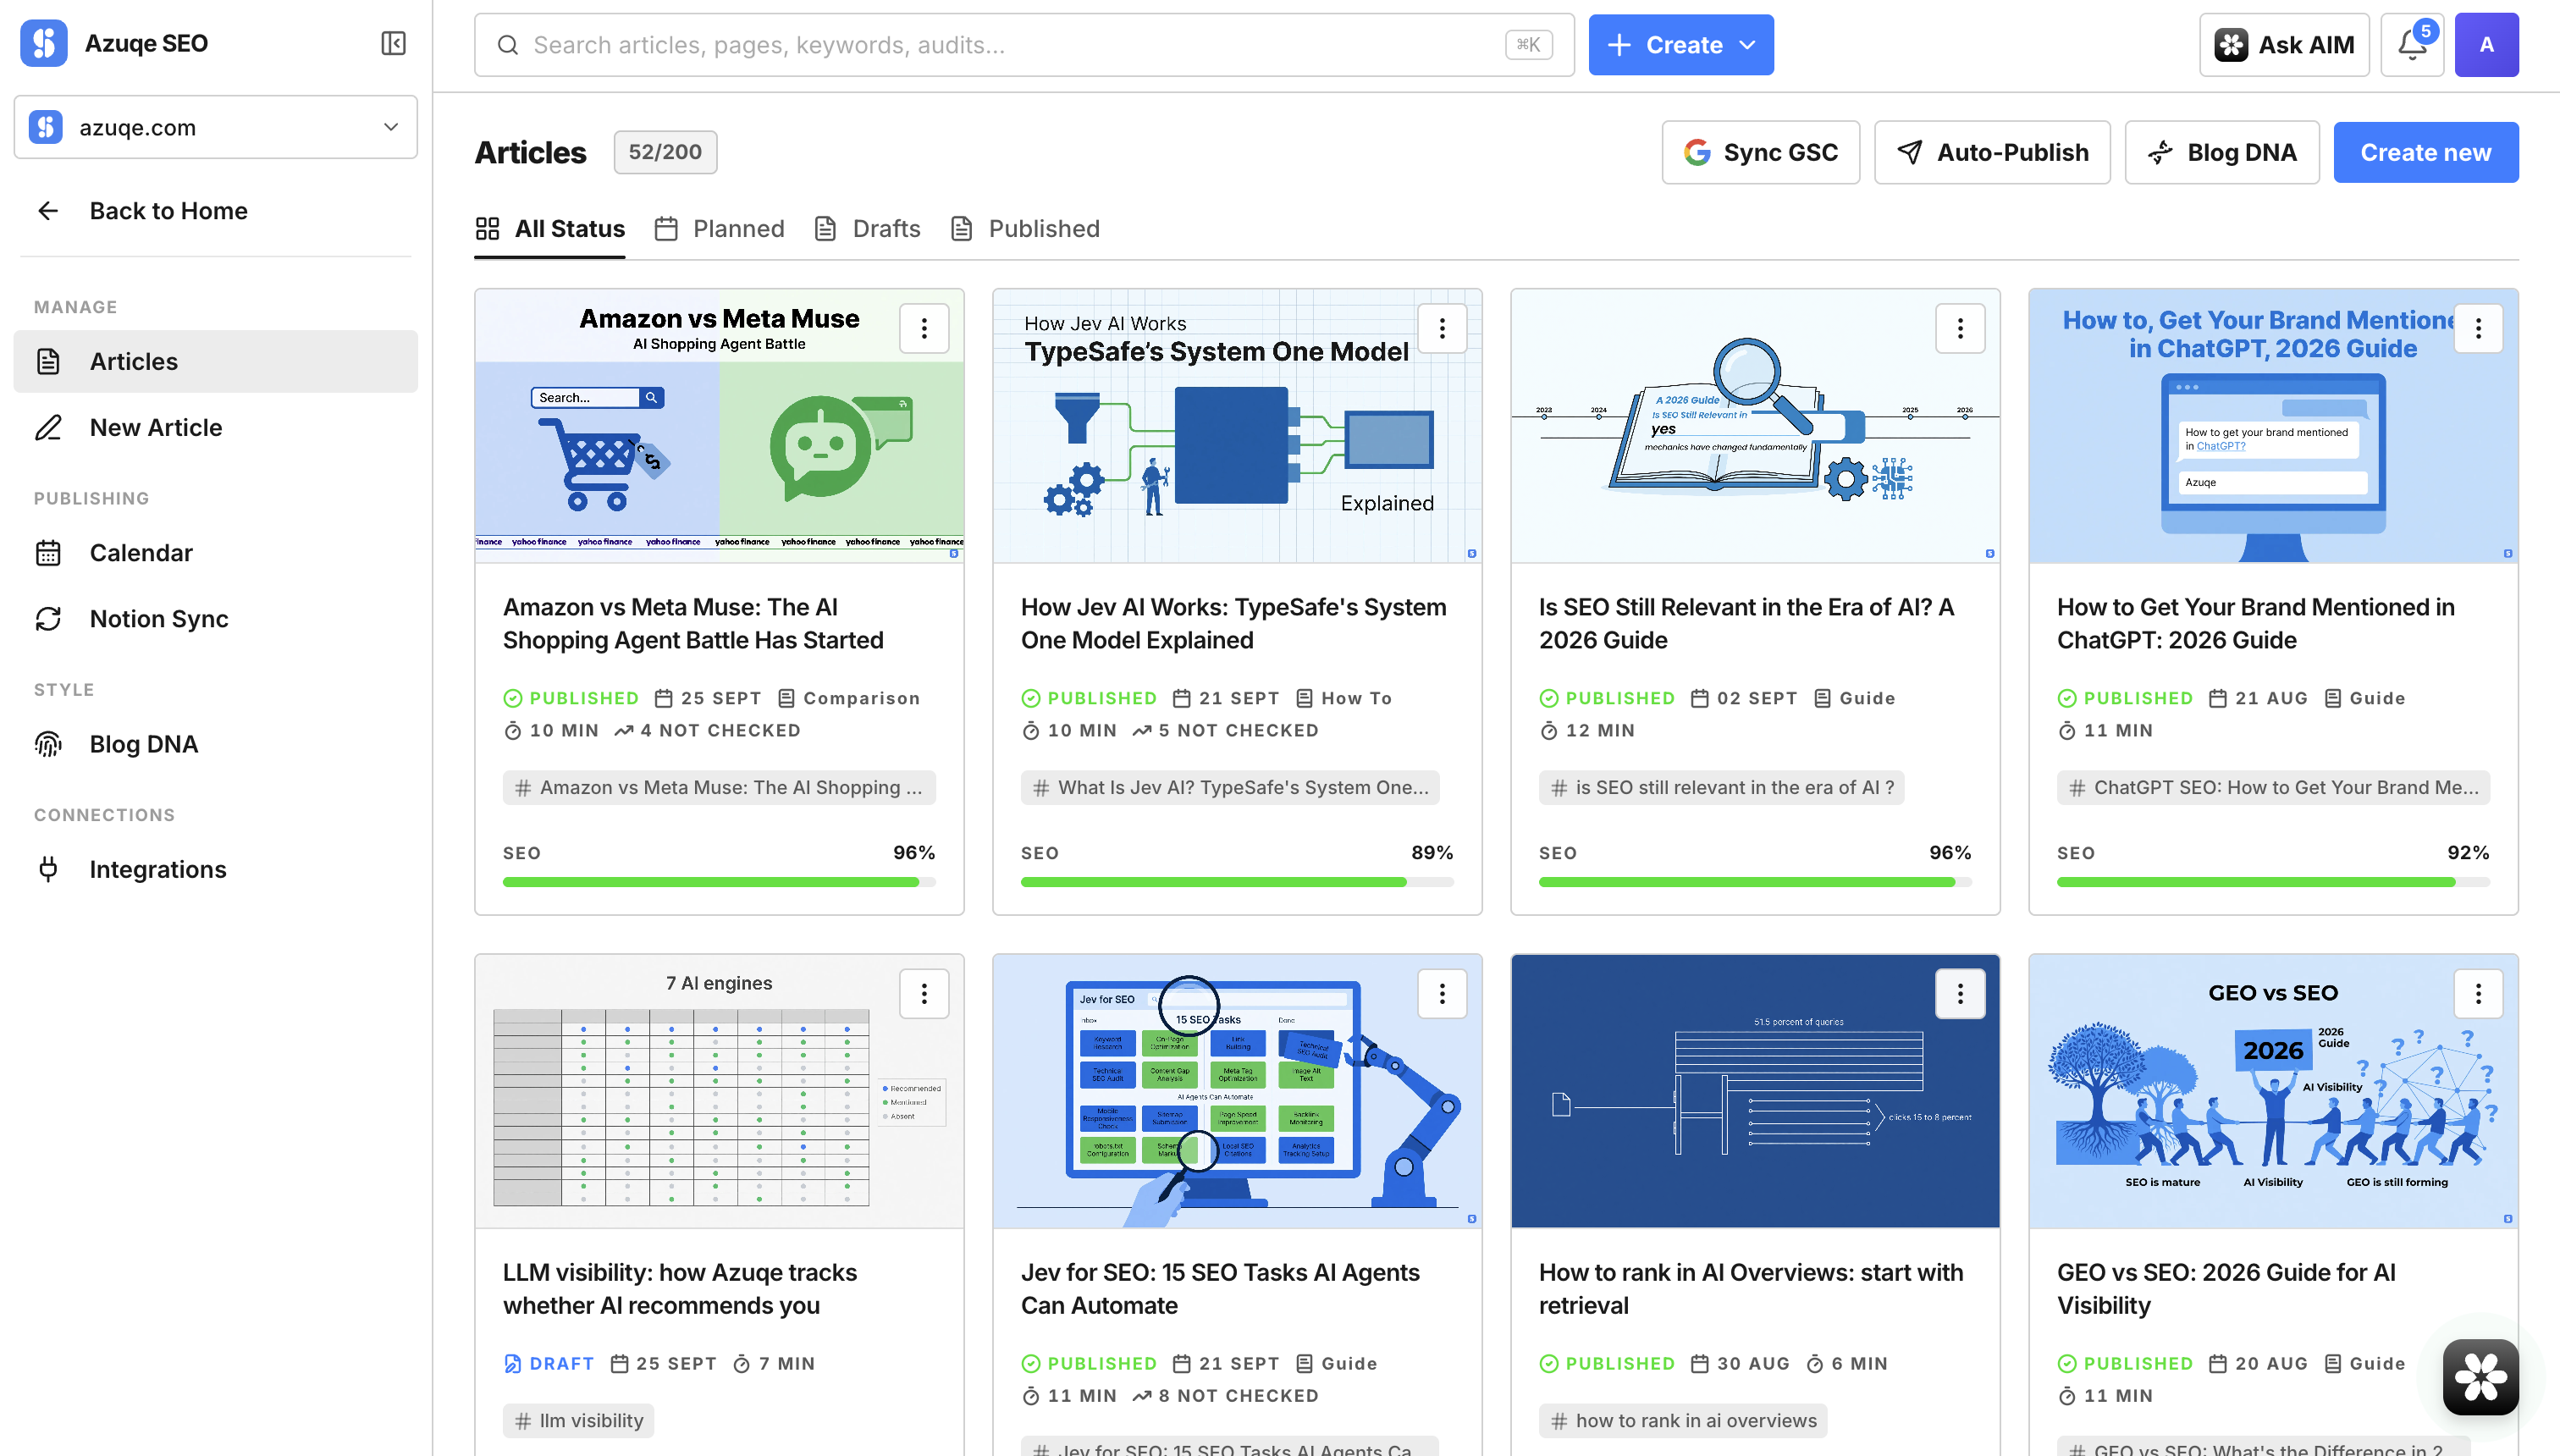Click the Notion Sync refresh icon
Image resolution: width=2560 pixels, height=1456 pixels.
coord(48,619)
